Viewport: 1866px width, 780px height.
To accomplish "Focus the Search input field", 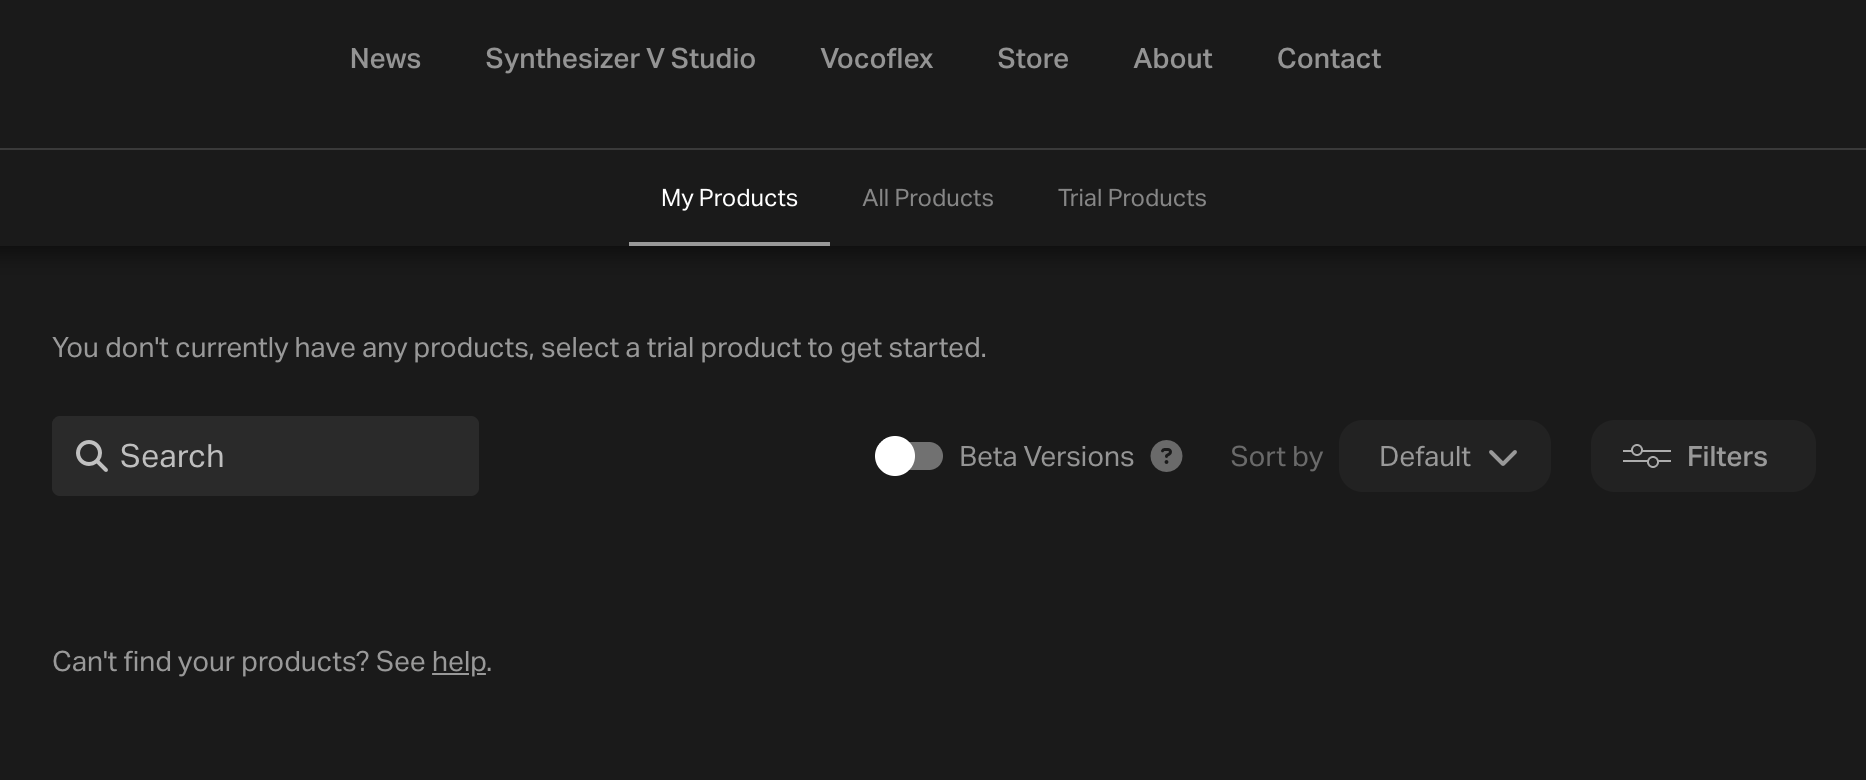I will (x=265, y=456).
